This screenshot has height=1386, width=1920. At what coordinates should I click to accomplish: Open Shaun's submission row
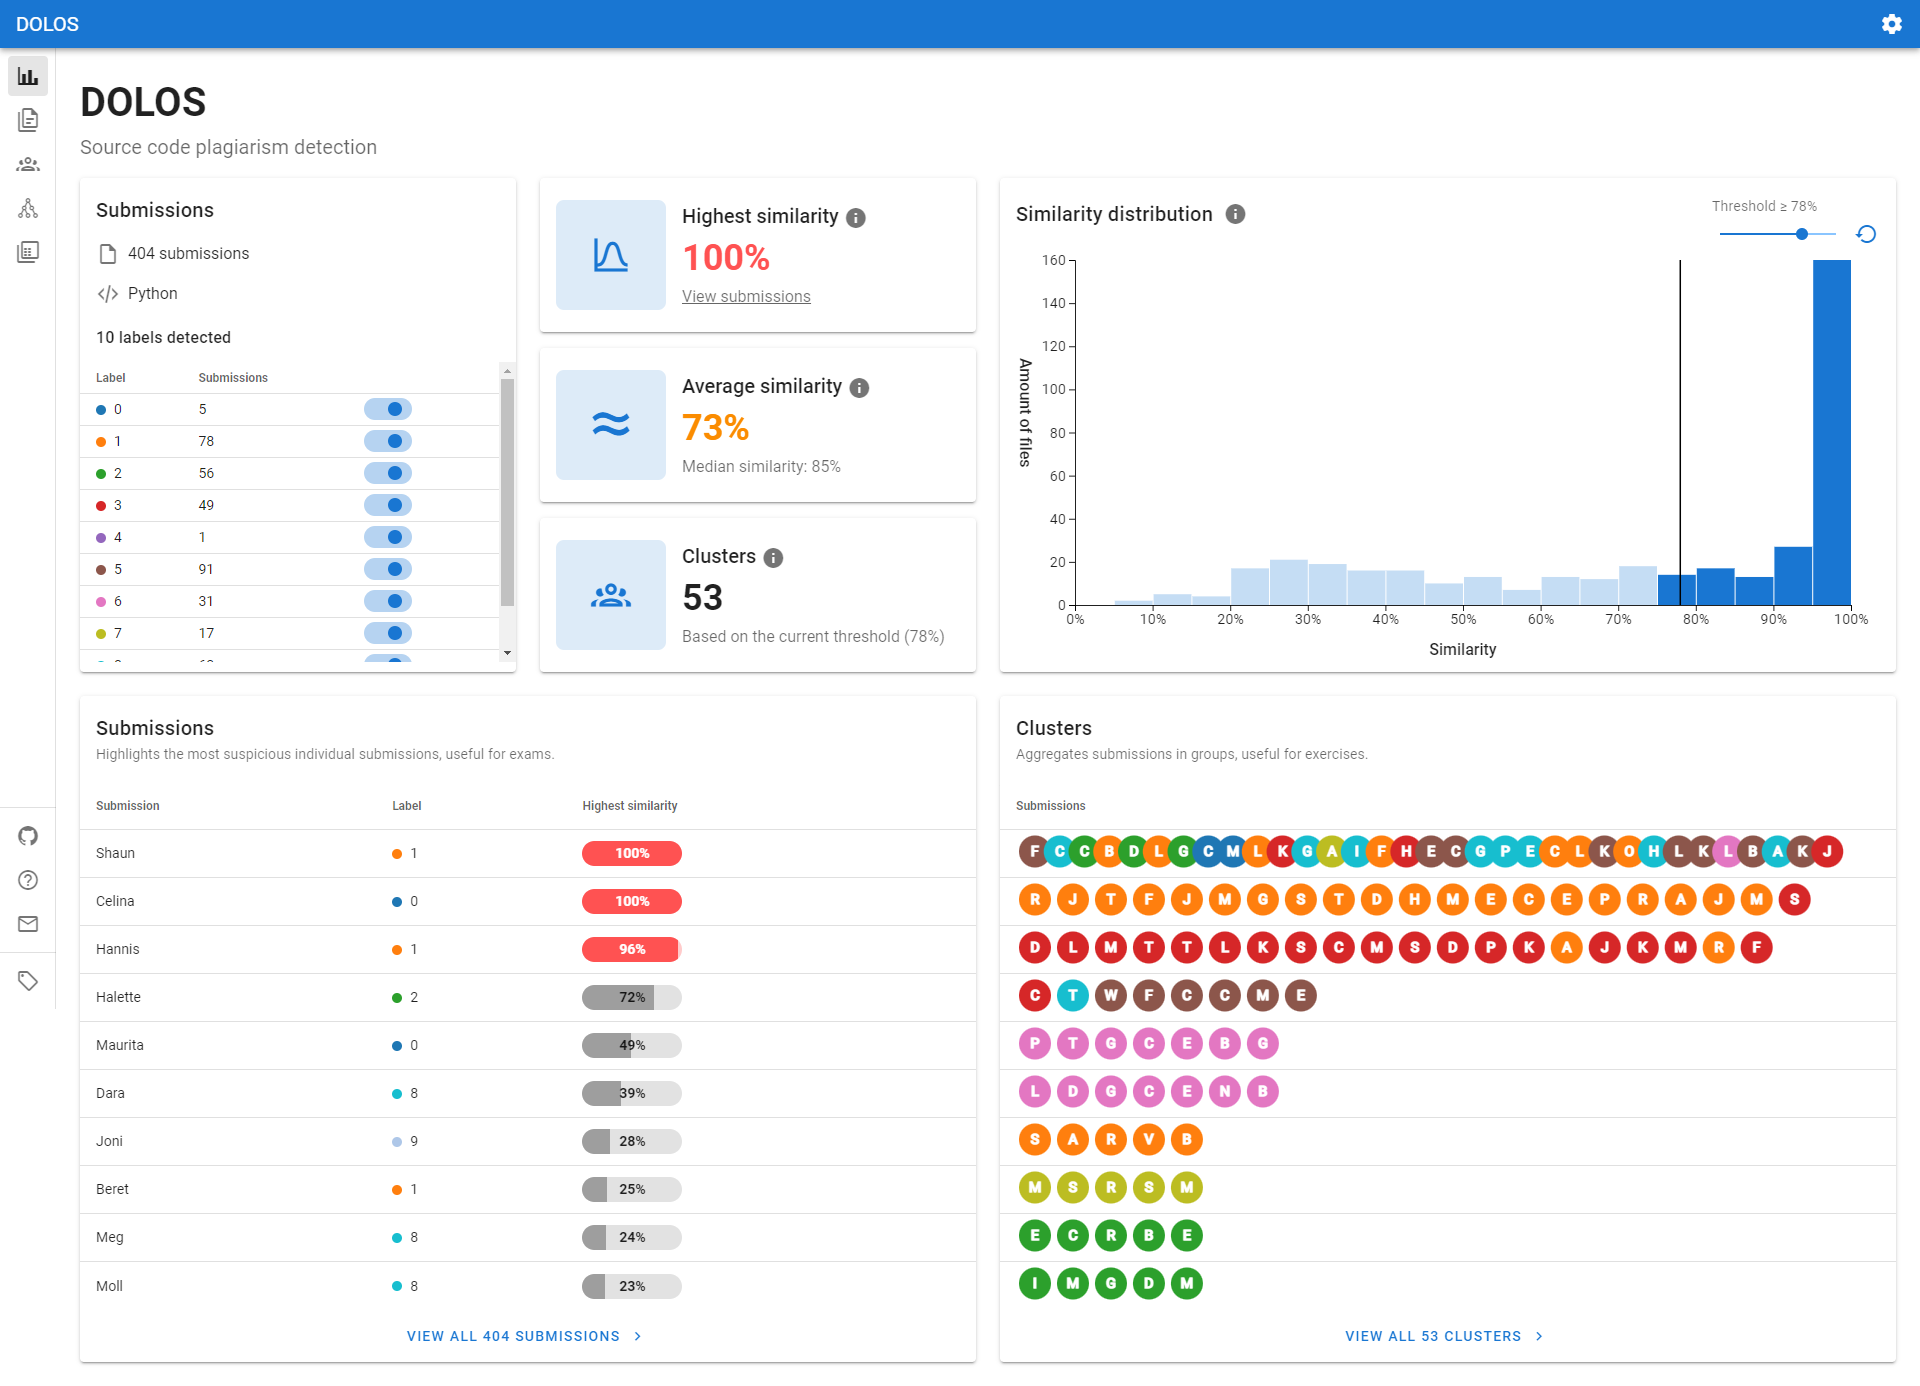point(116,853)
